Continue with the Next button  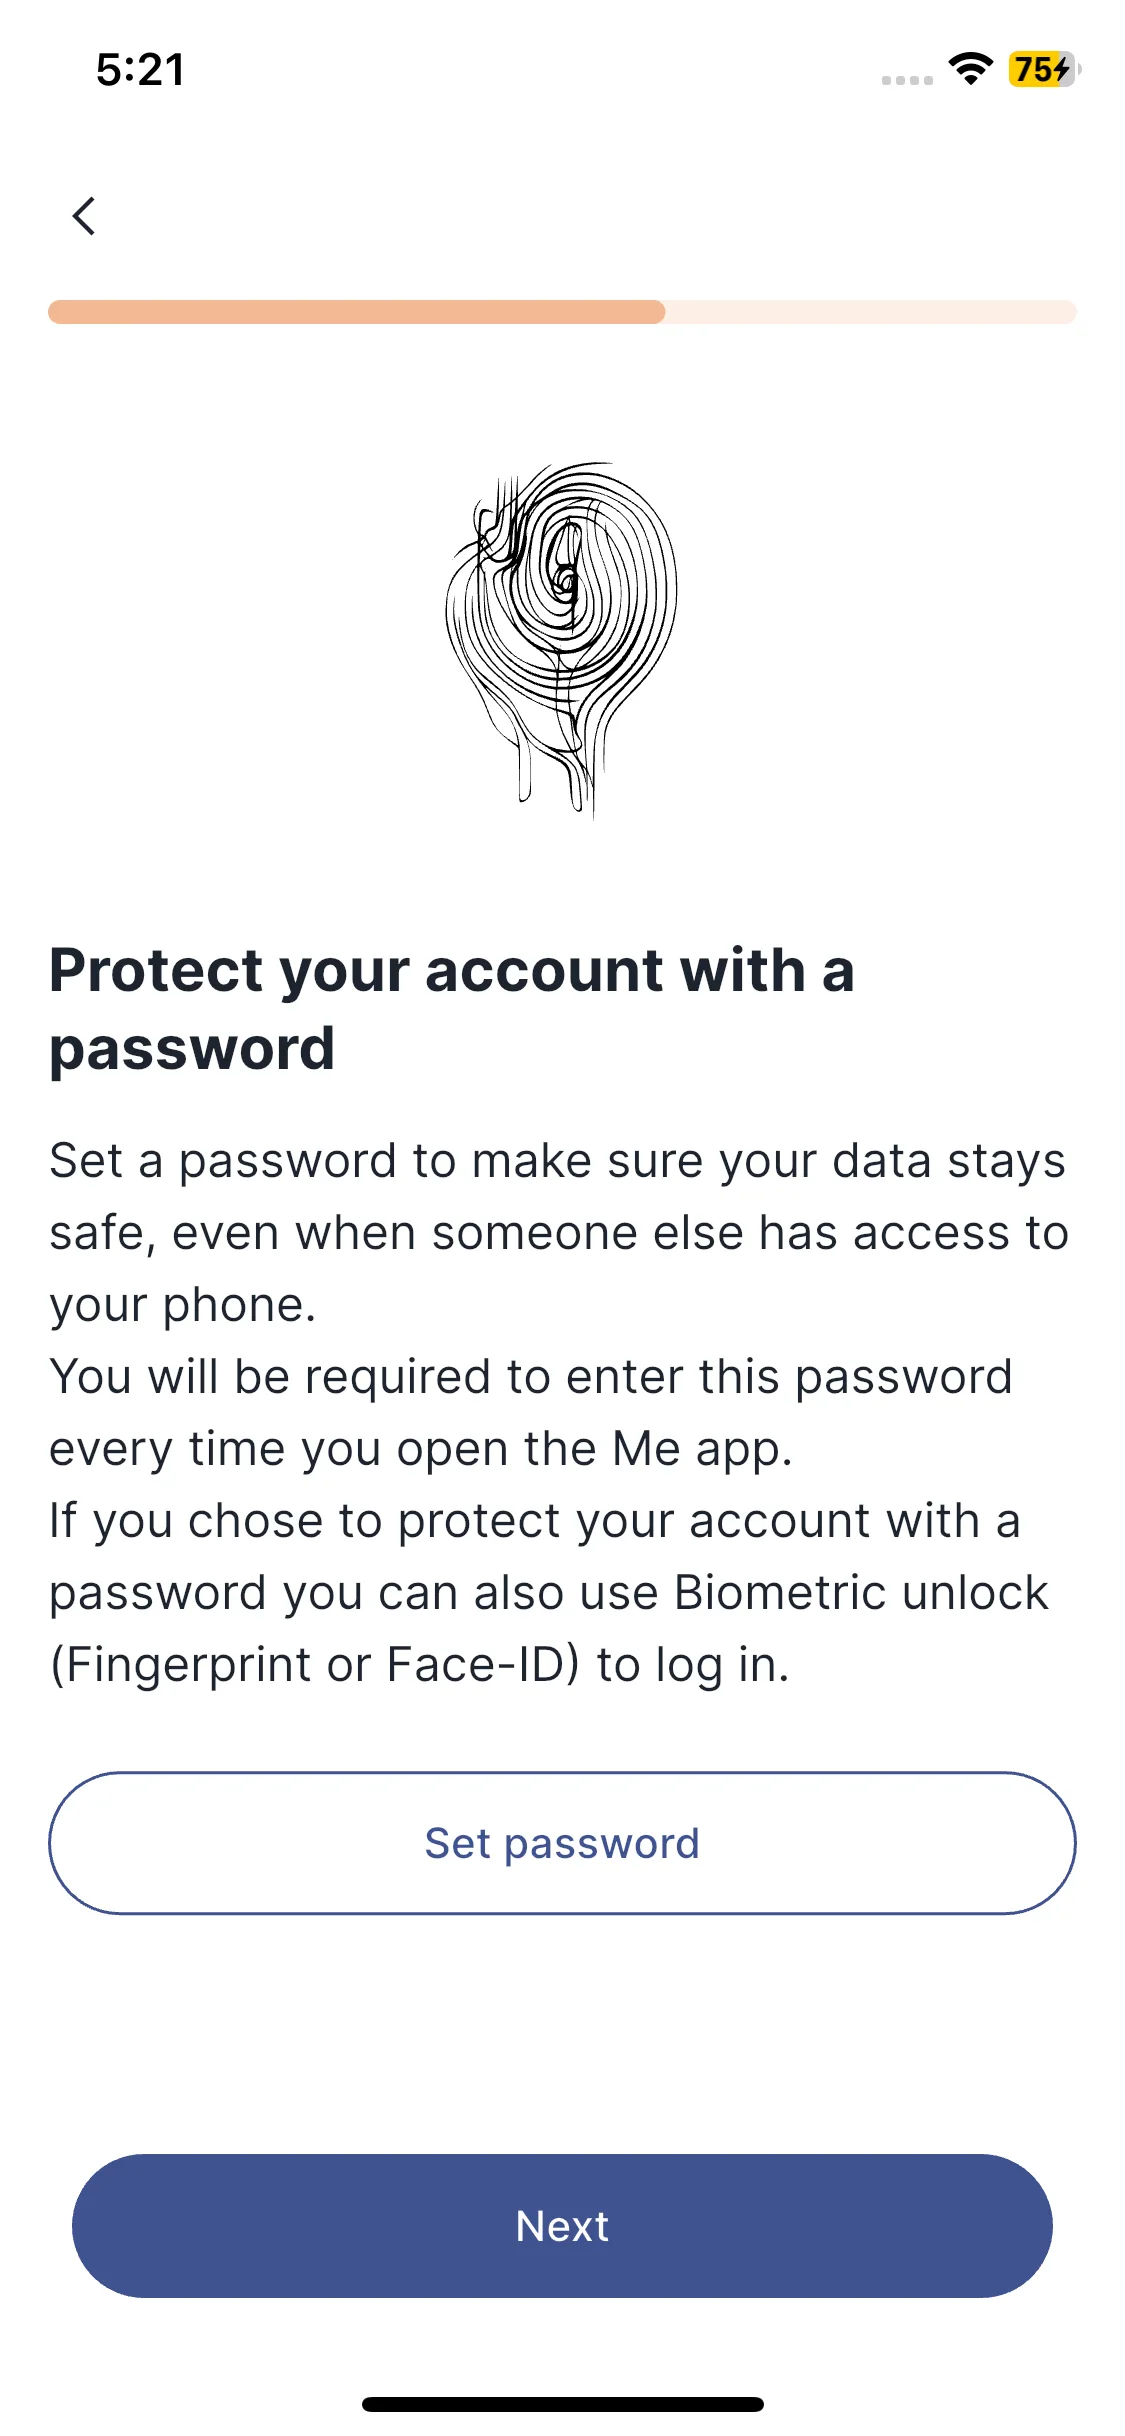[562, 2226]
